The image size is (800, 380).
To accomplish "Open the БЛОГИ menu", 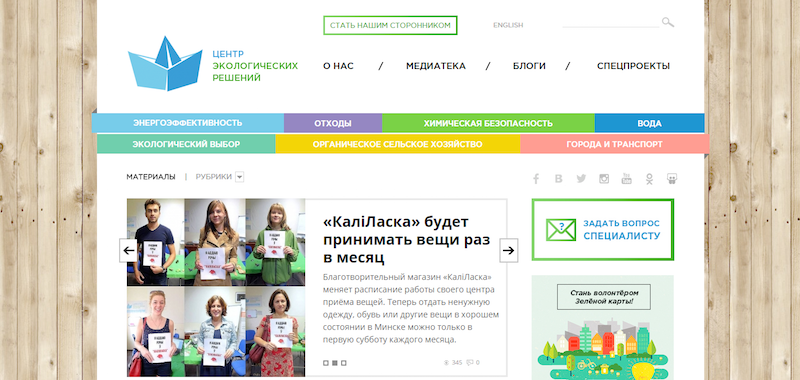I will 529,66.
